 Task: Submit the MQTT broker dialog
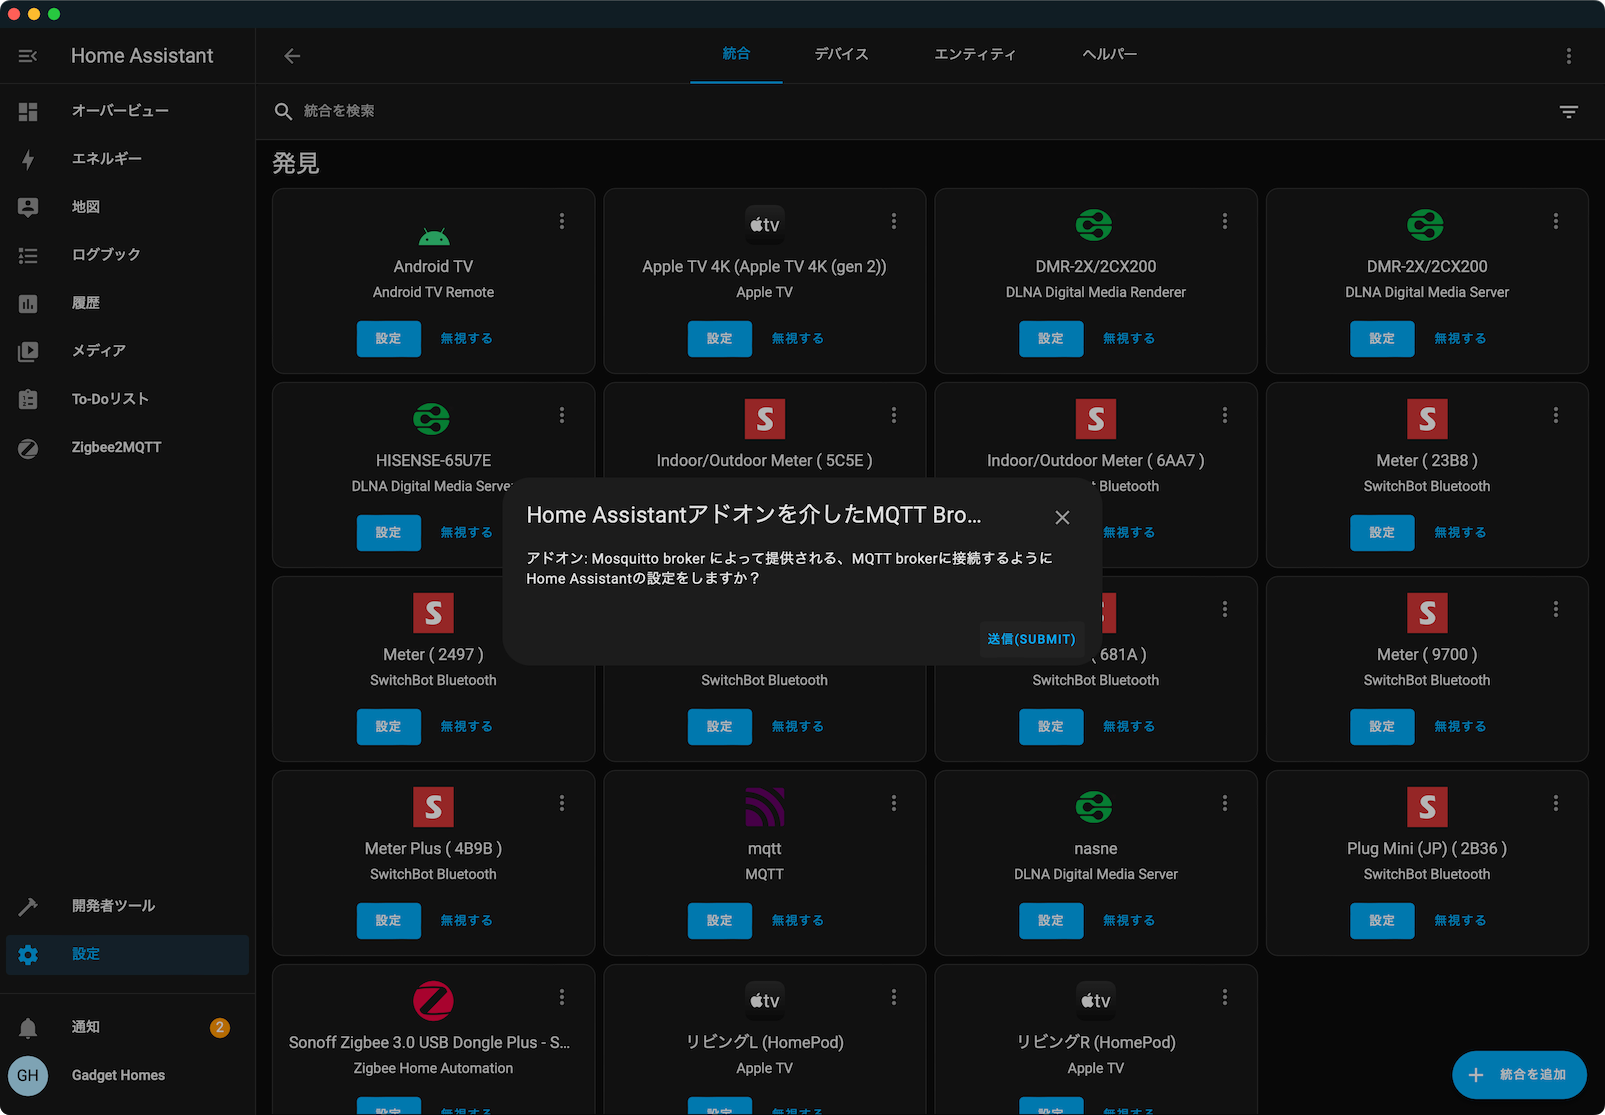(1031, 639)
